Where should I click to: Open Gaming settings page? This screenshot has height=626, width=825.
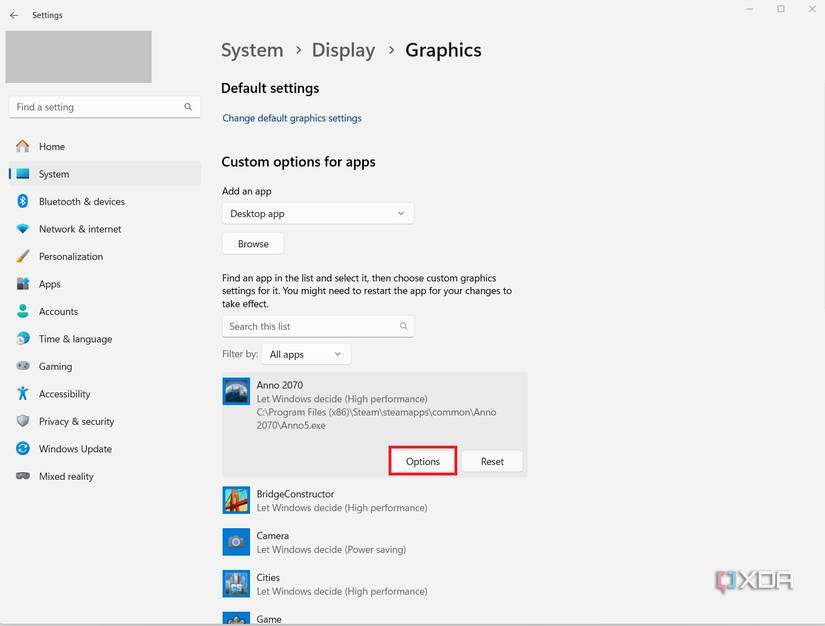(105, 366)
